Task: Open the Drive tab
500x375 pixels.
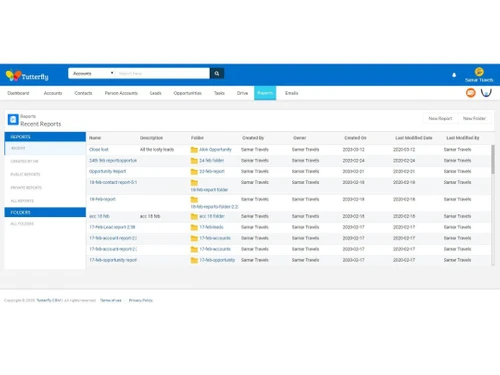Action: pyautogui.click(x=242, y=93)
